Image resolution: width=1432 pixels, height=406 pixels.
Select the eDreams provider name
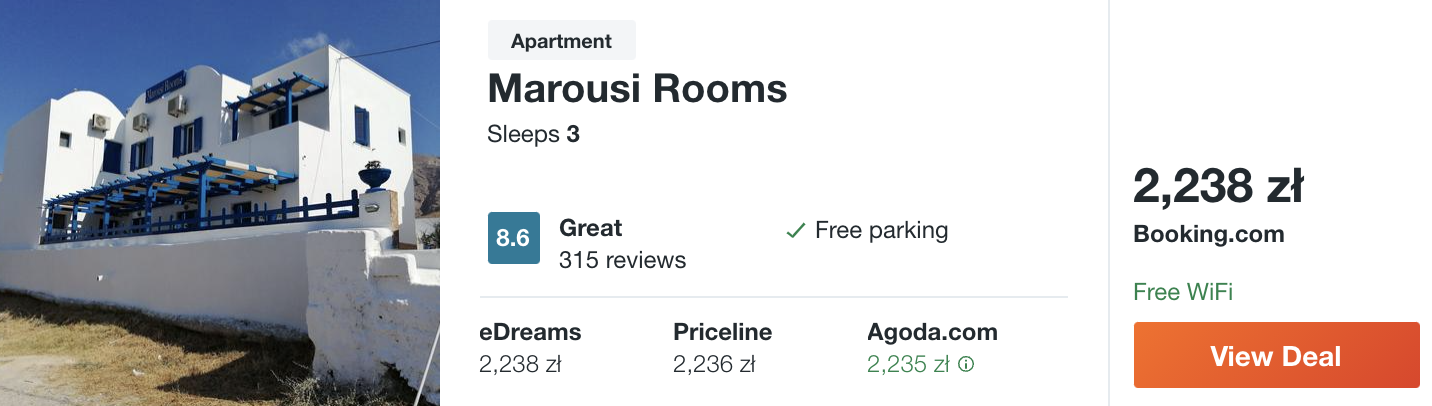pos(530,332)
